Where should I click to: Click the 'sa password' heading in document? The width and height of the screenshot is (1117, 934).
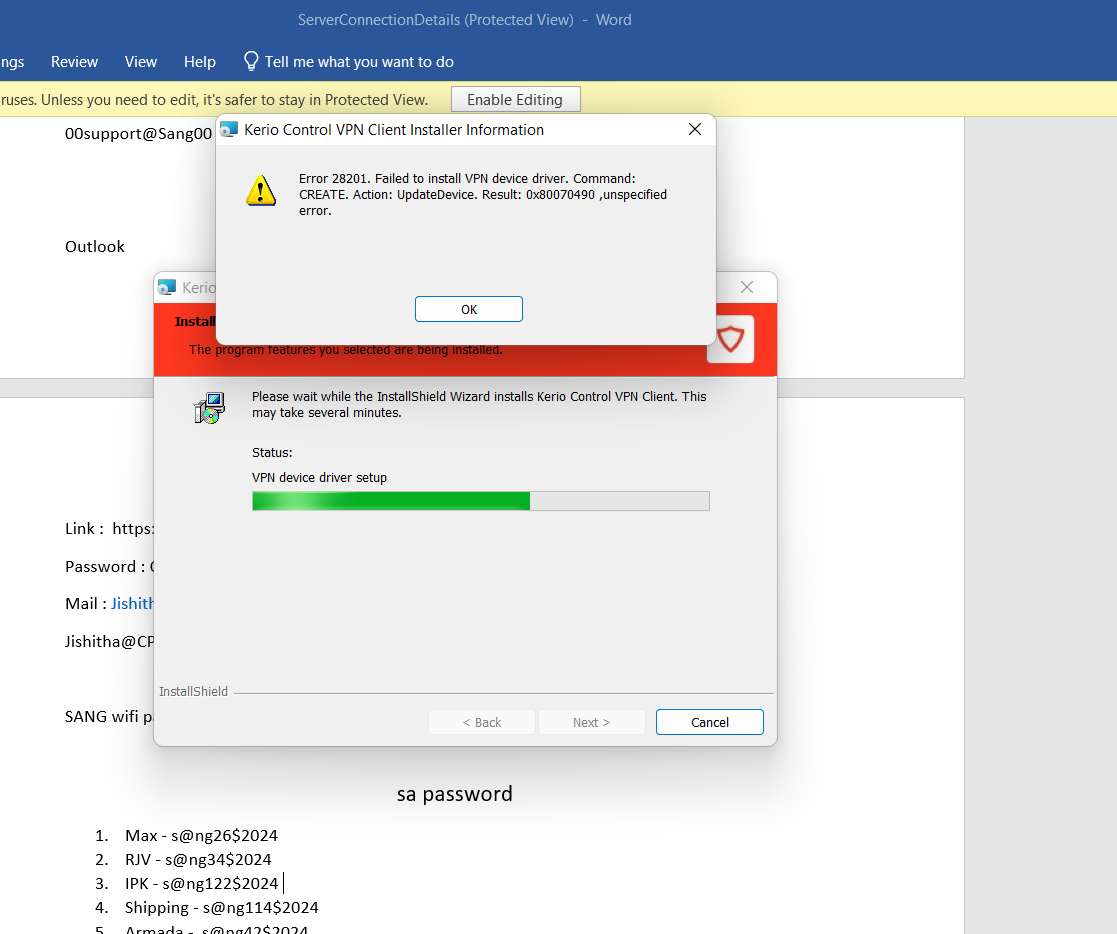[x=455, y=794]
